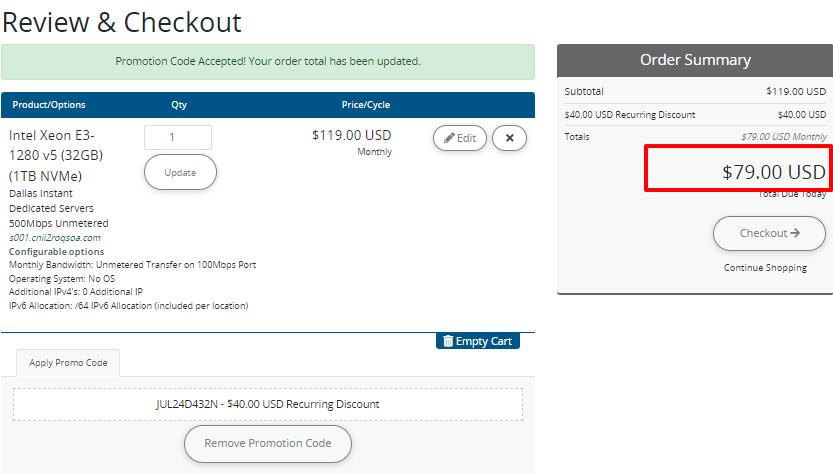Viewport: 833px width, 476px height.
Task: Click the Qty column header
Action: pos(179,105)
